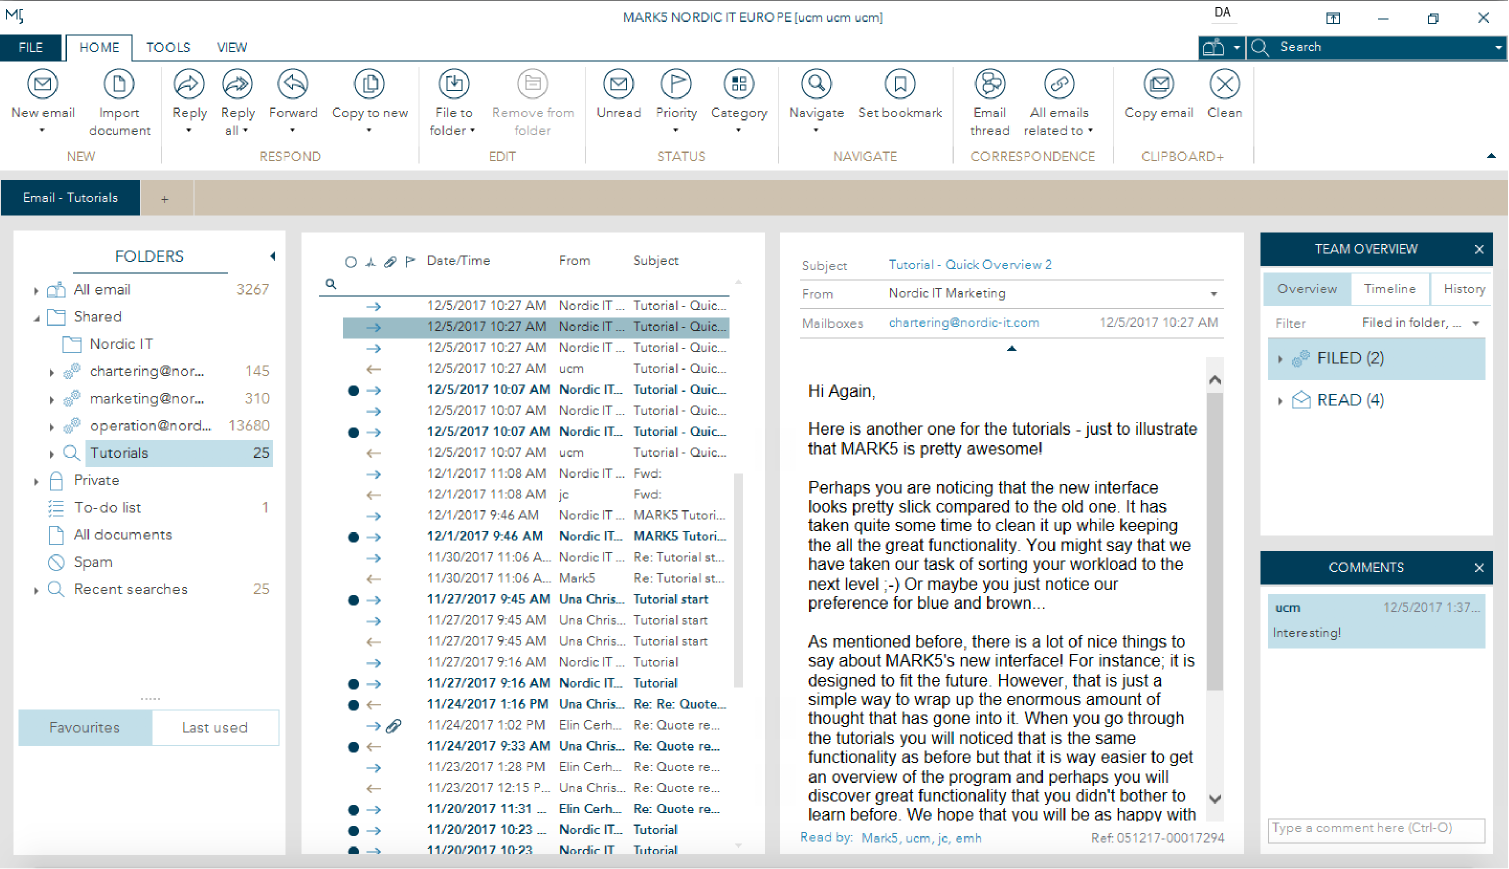Click the Last used button
The image size is (1509, 869).
coord(215,728)
